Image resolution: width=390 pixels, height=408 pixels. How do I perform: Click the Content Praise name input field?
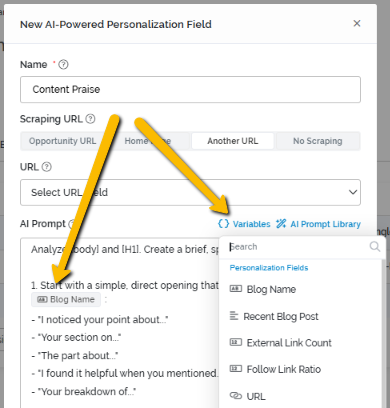point(190,89)
